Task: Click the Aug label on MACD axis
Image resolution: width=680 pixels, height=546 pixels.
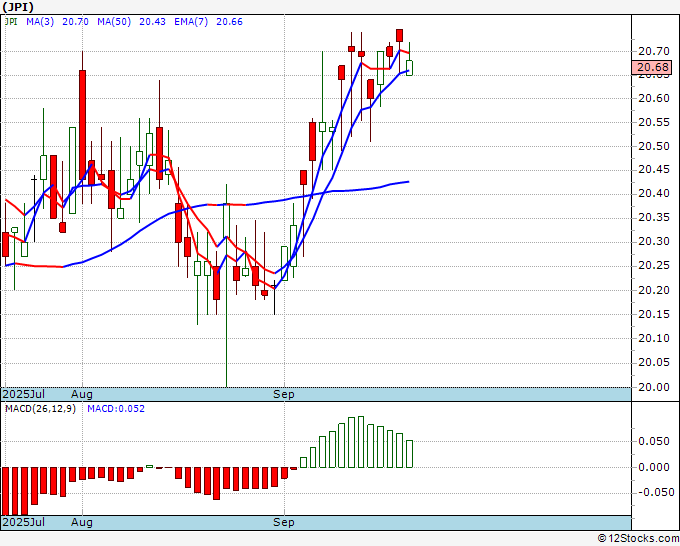Action: pyautogui.click(x=82, y=522)
